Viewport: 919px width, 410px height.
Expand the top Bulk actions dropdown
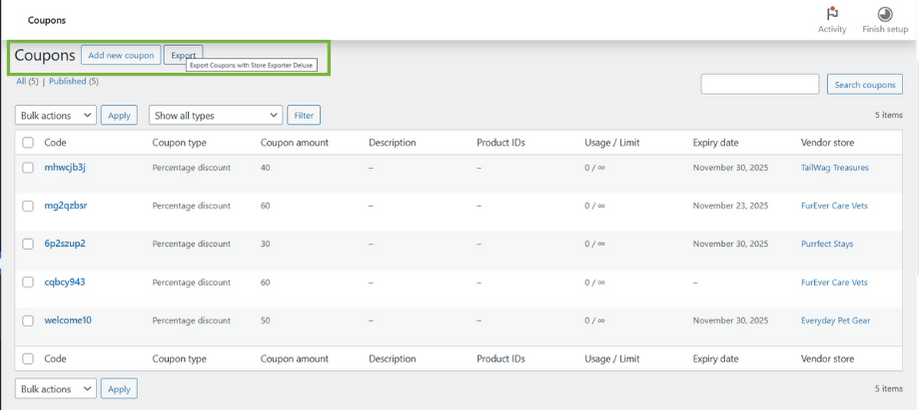coord(56,116)
